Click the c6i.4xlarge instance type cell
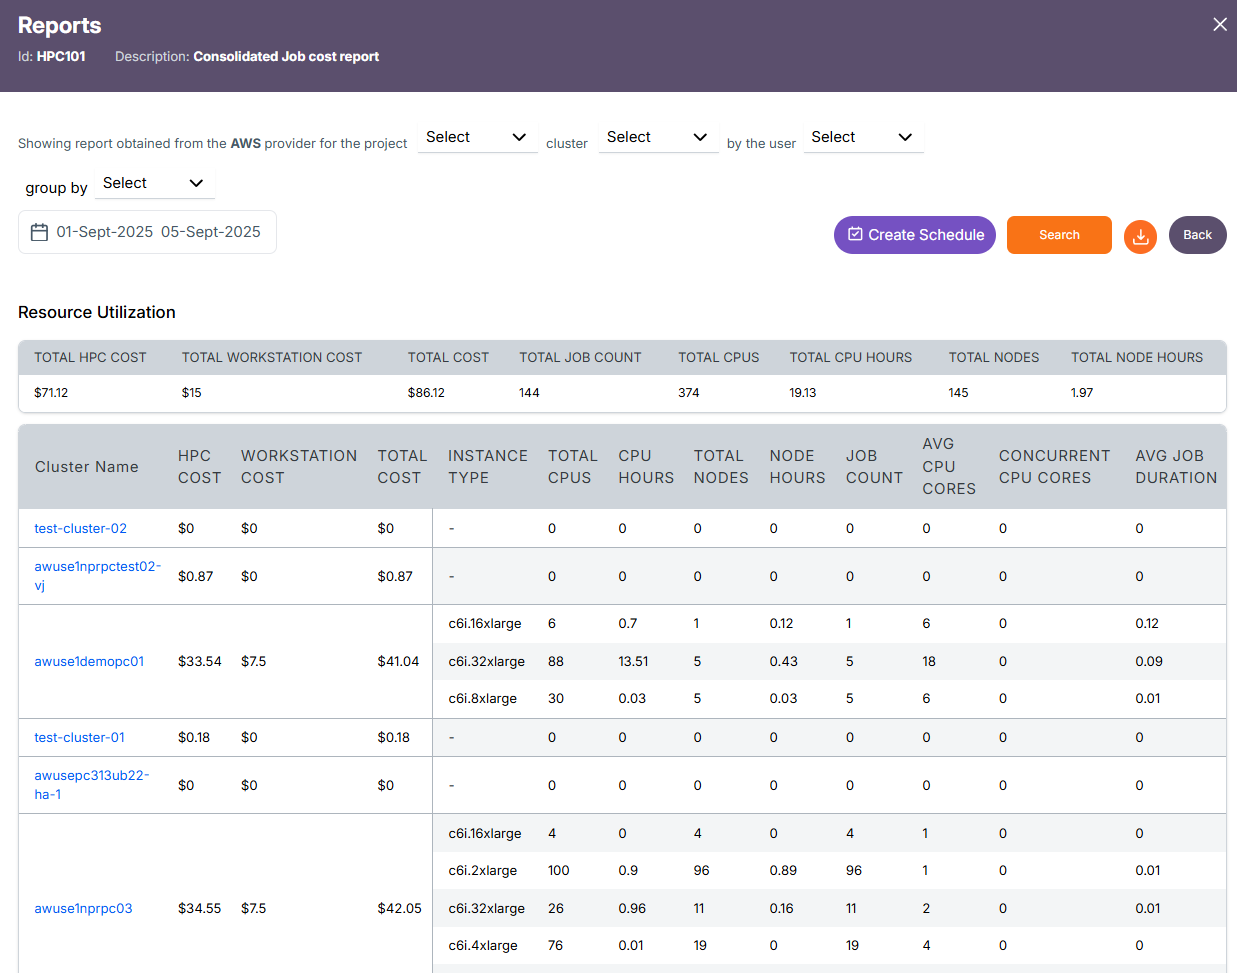 click(482, 945)
